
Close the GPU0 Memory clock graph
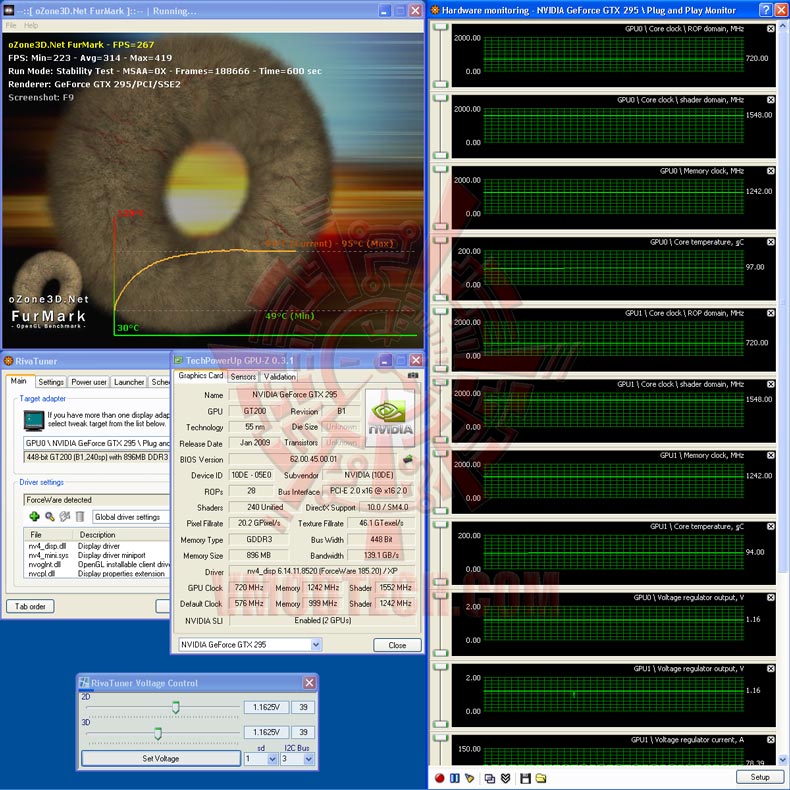coord(770,171)
